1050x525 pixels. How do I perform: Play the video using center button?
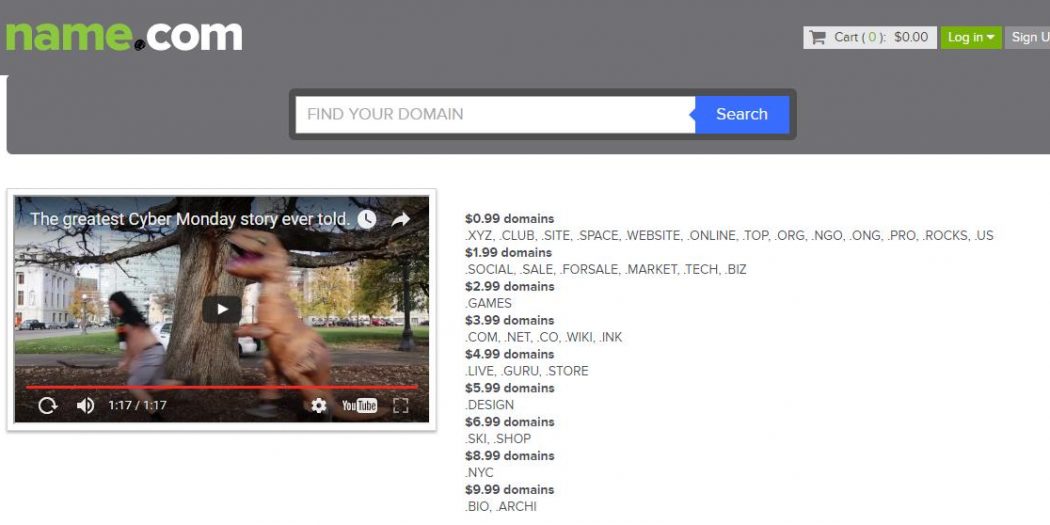222,309
